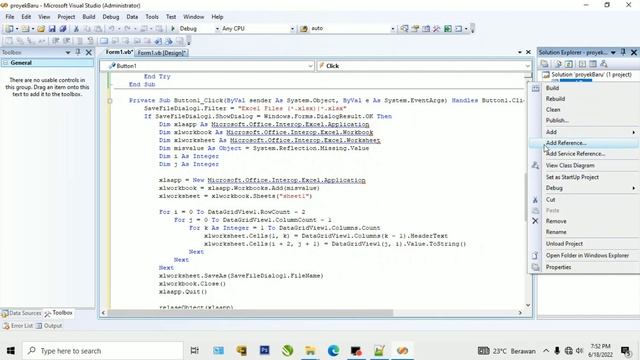Click the Add New Item toolbar icon

(x=25, y=29)
